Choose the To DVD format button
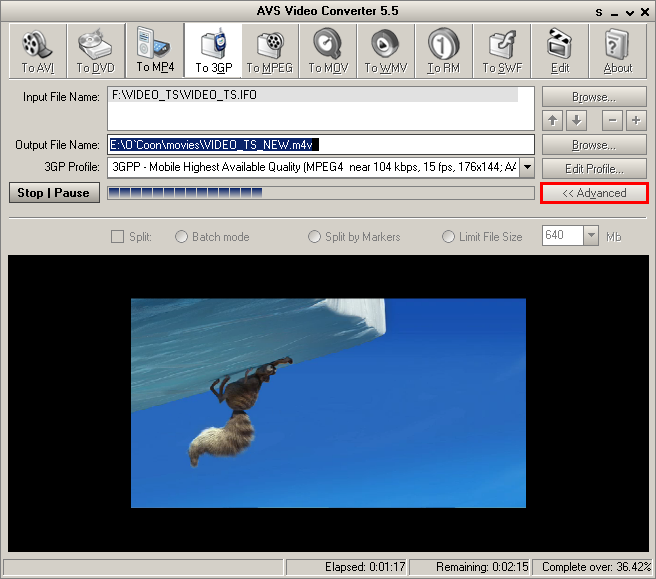This screenshot has height=579, width=656. click(96, 51)
